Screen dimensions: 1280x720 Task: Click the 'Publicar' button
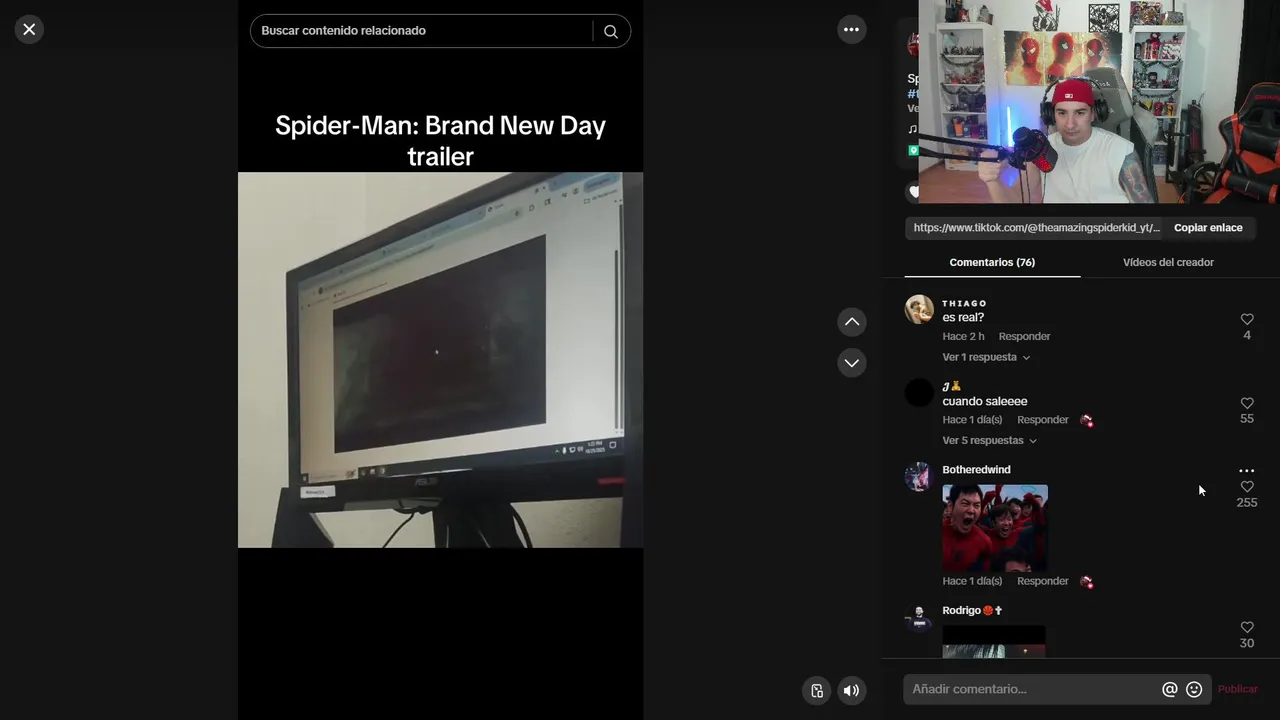(x=1238, y=689)
